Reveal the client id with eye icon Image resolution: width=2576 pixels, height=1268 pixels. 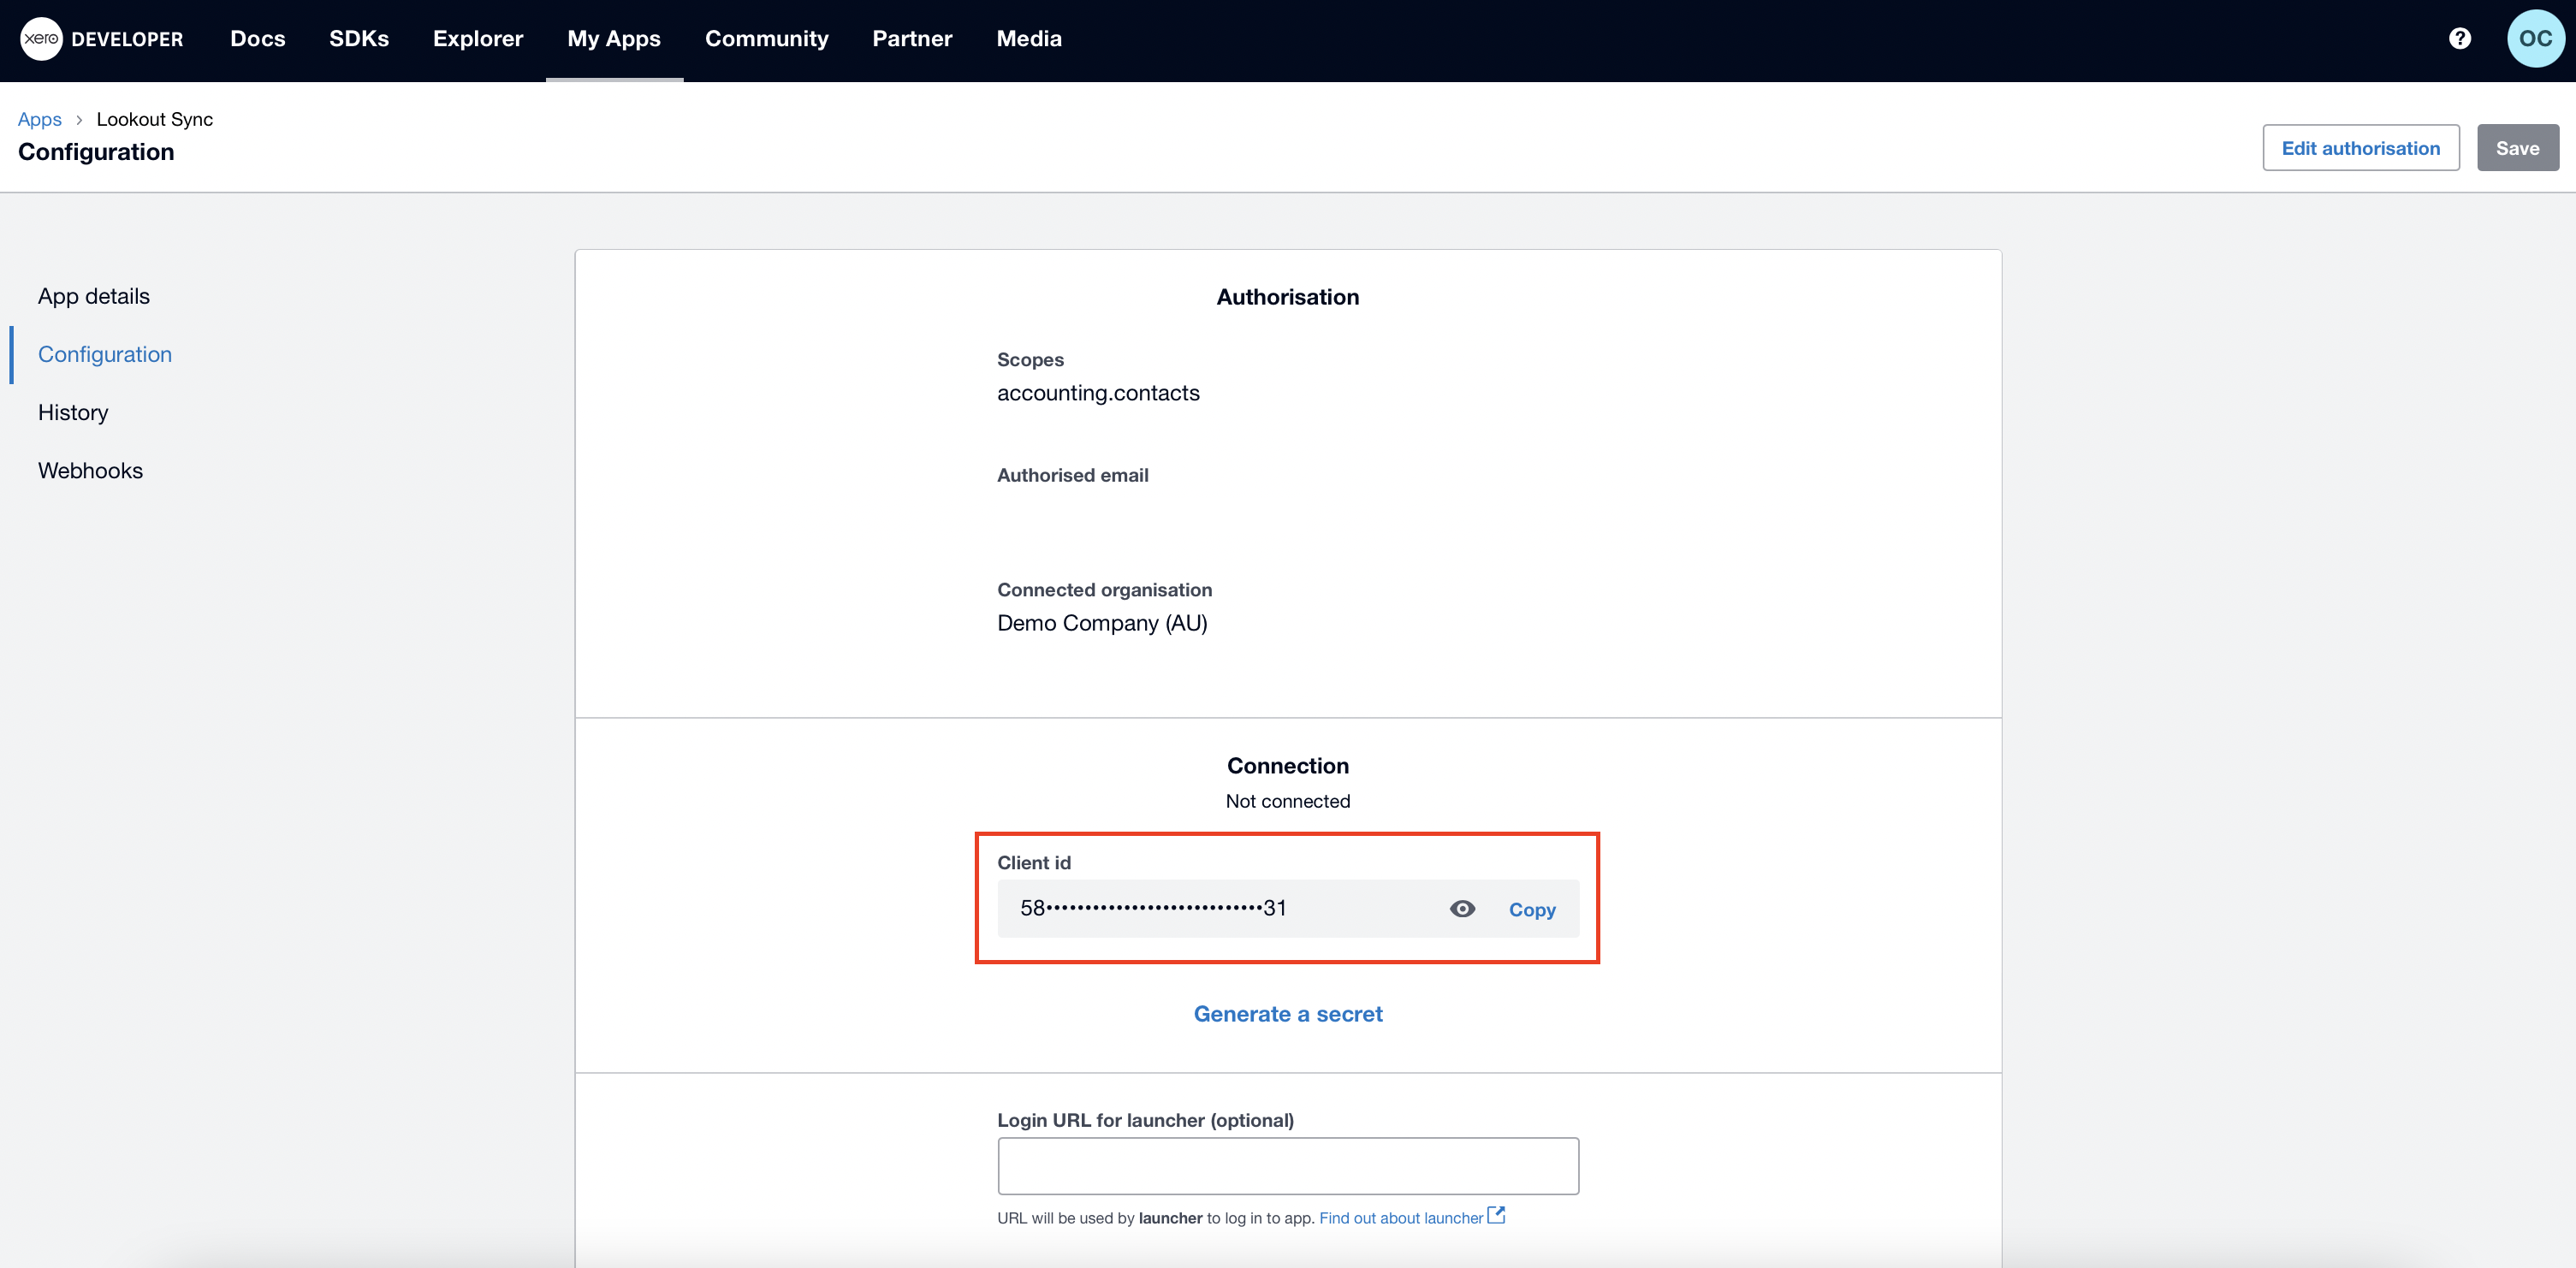coord(1462,908)
